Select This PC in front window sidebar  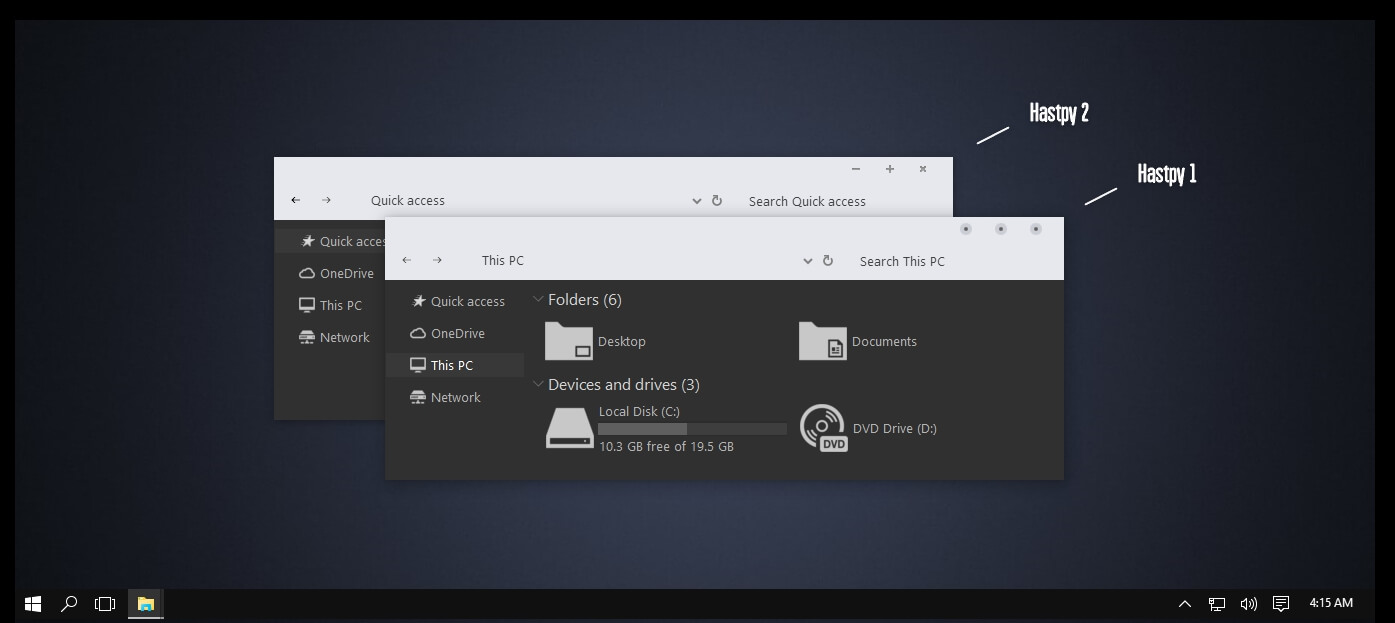click(x=456, y=365)
